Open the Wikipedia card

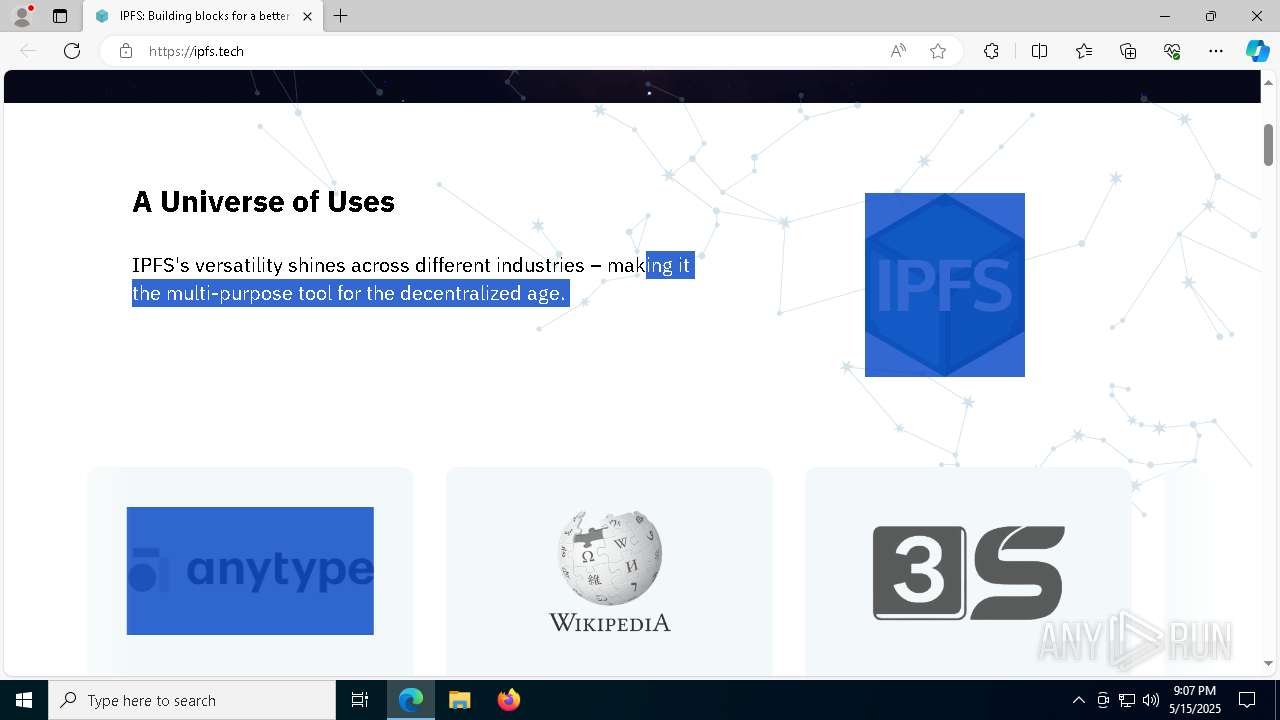[x=609, y=571]
